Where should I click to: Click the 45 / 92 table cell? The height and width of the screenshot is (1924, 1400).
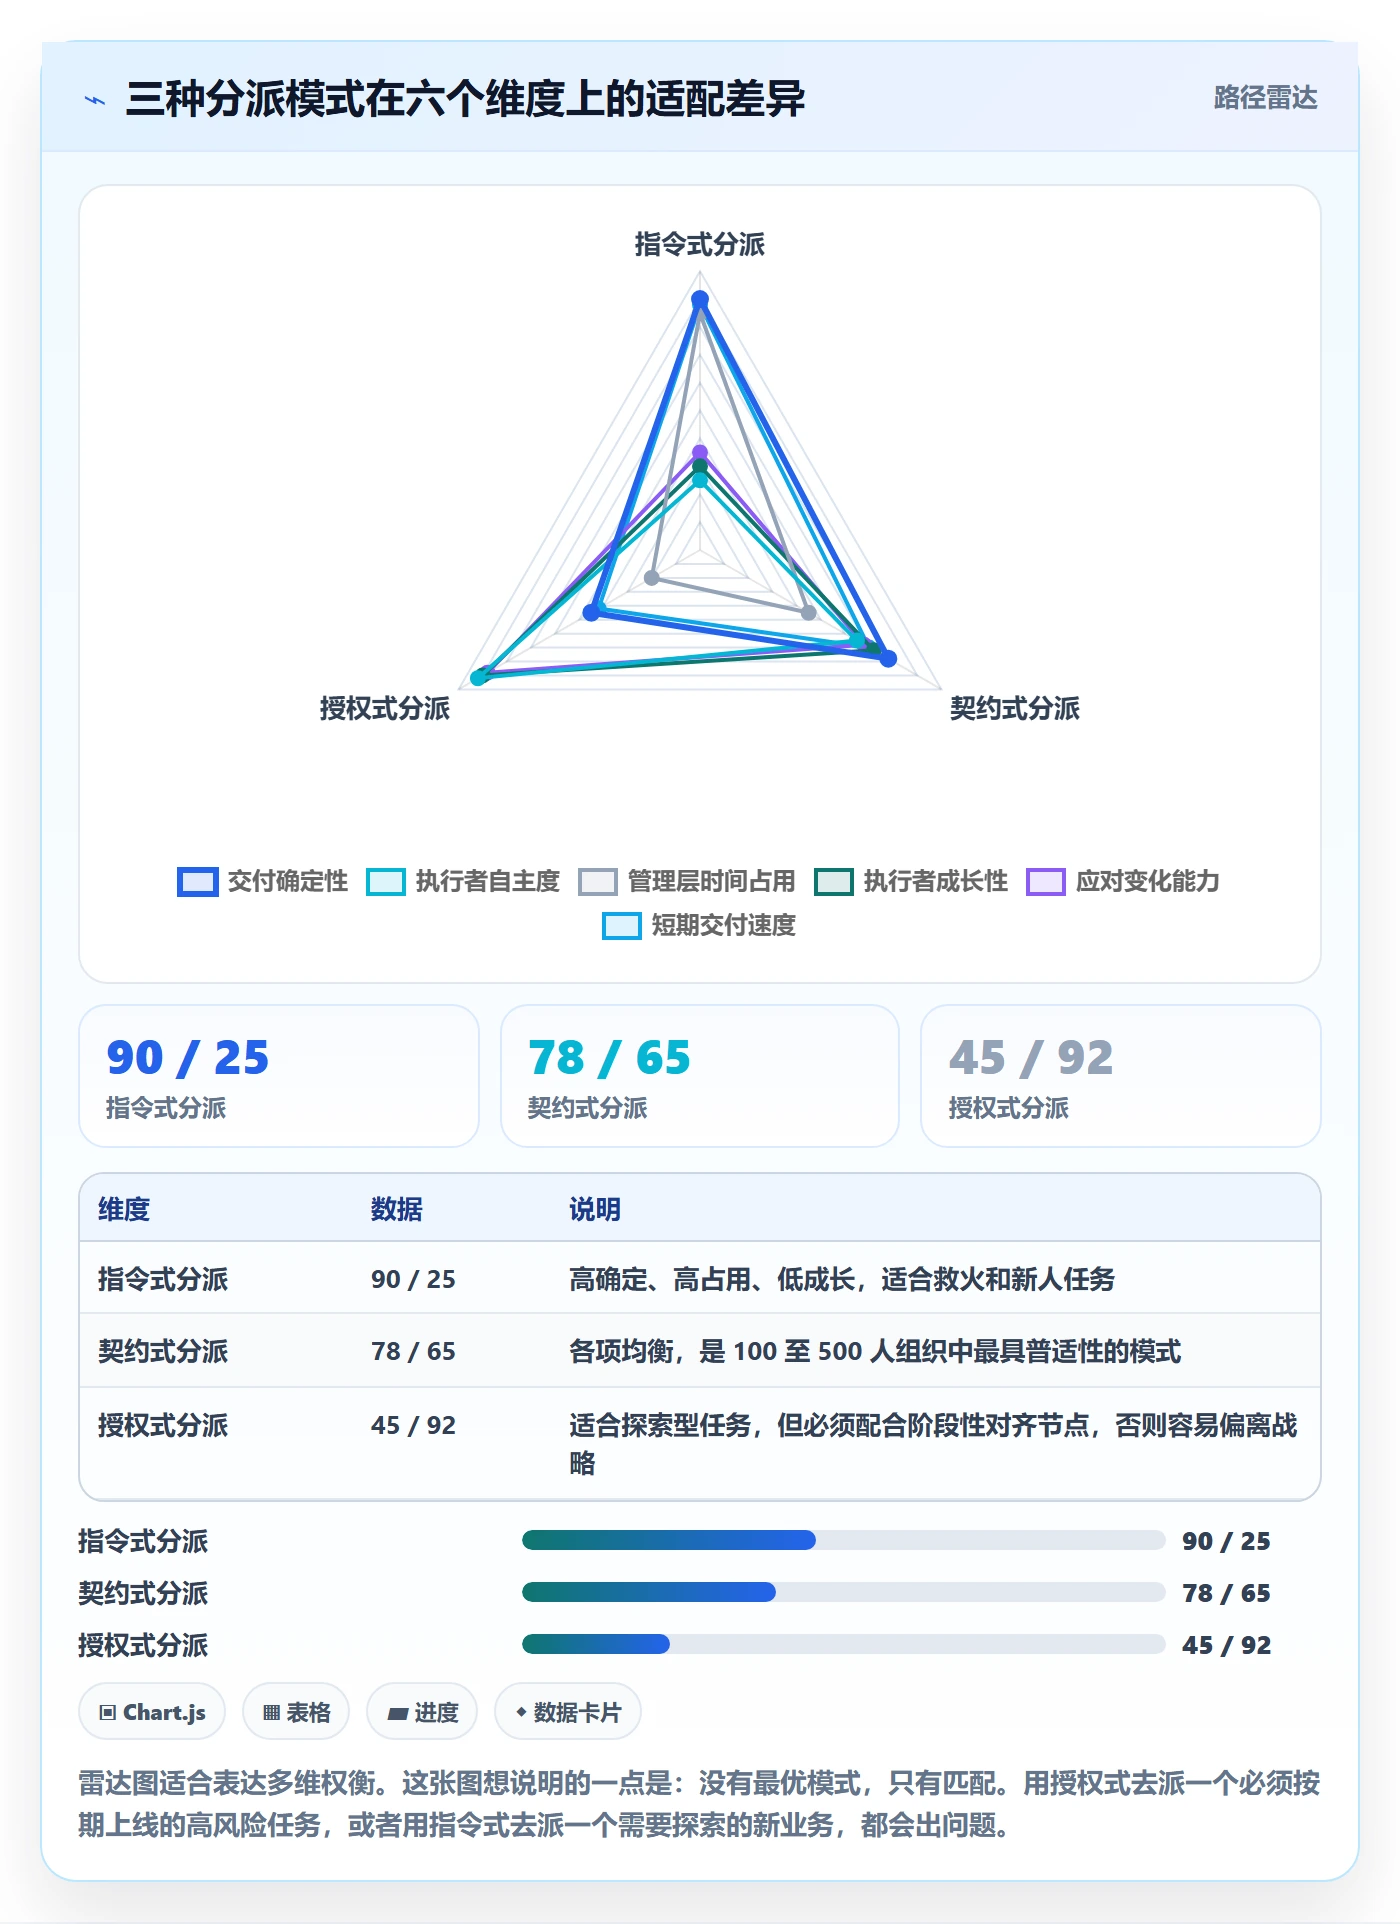(x=413, y=1425)
